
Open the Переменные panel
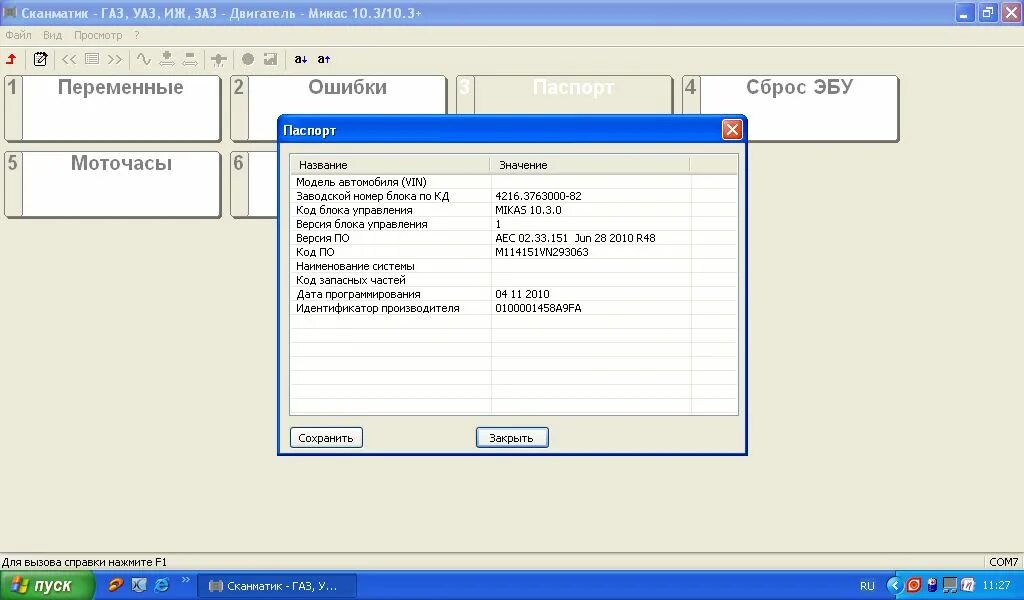[113, 108]
